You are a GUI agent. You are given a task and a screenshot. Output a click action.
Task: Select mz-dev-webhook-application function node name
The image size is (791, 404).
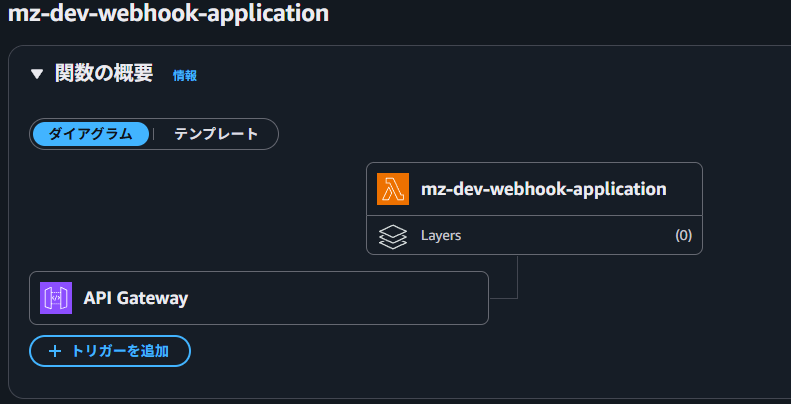point(543,189)
